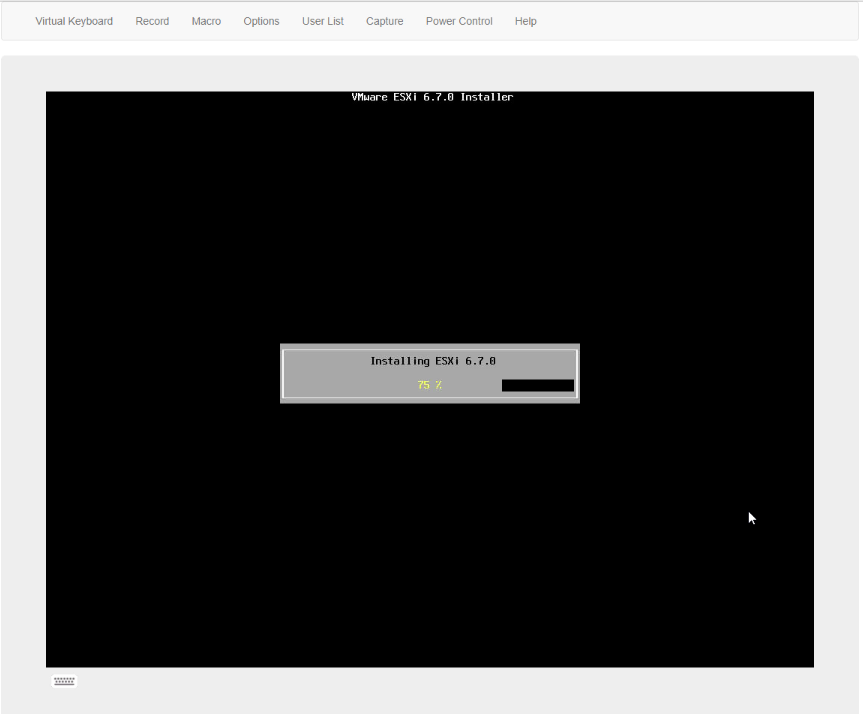Open the Help menu
This screenshot has height=714, width=863.
(526, 21)
